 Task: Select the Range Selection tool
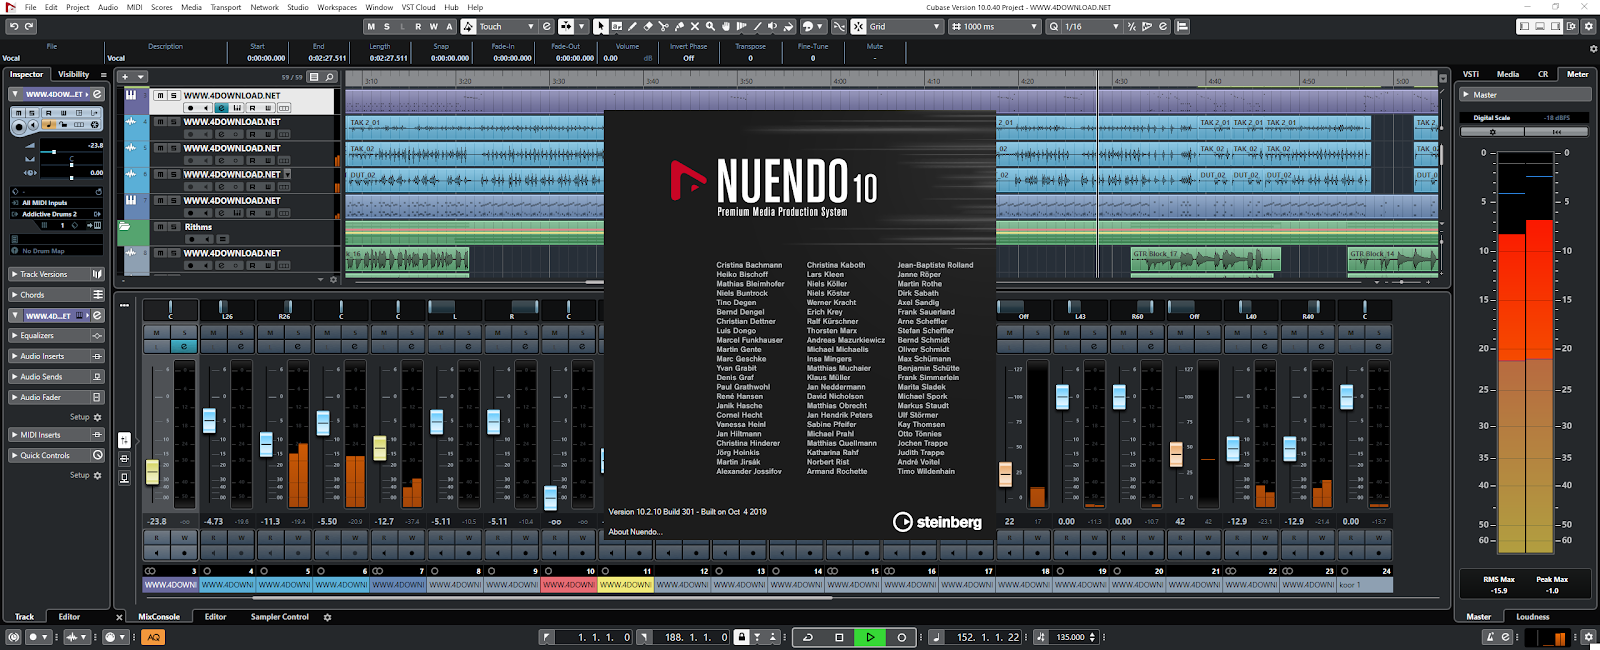617,26
